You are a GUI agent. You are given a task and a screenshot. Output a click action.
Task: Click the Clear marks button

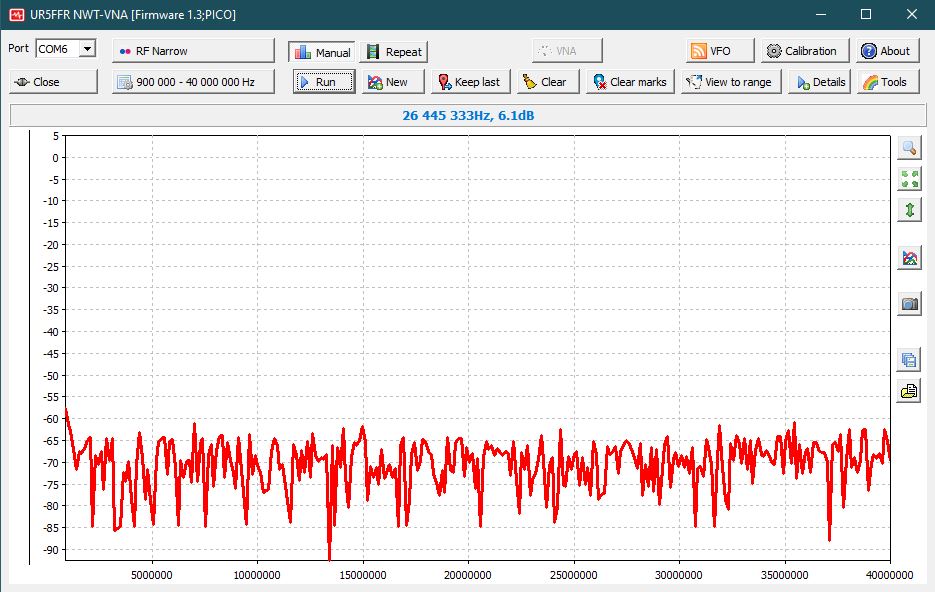point(629,82)
